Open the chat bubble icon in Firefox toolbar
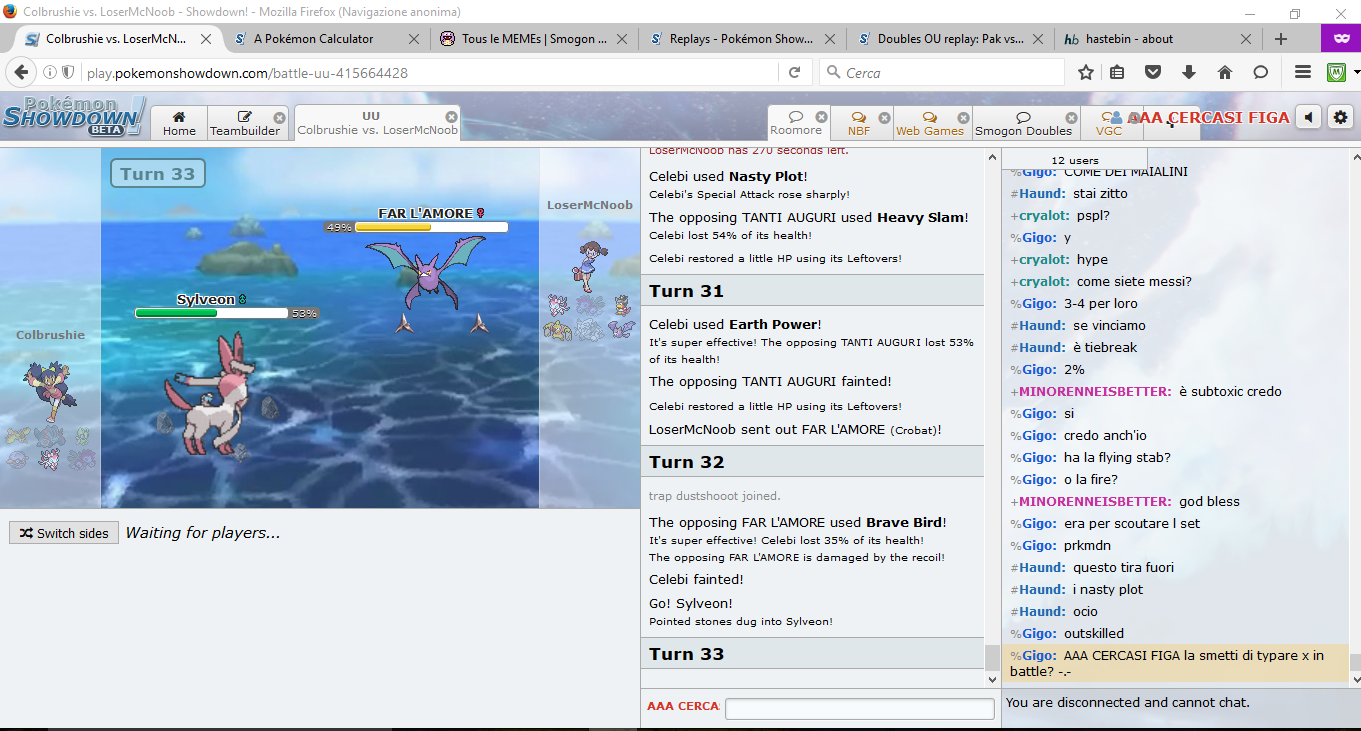Viewport: 1361px width, 731px height. 1261,73
